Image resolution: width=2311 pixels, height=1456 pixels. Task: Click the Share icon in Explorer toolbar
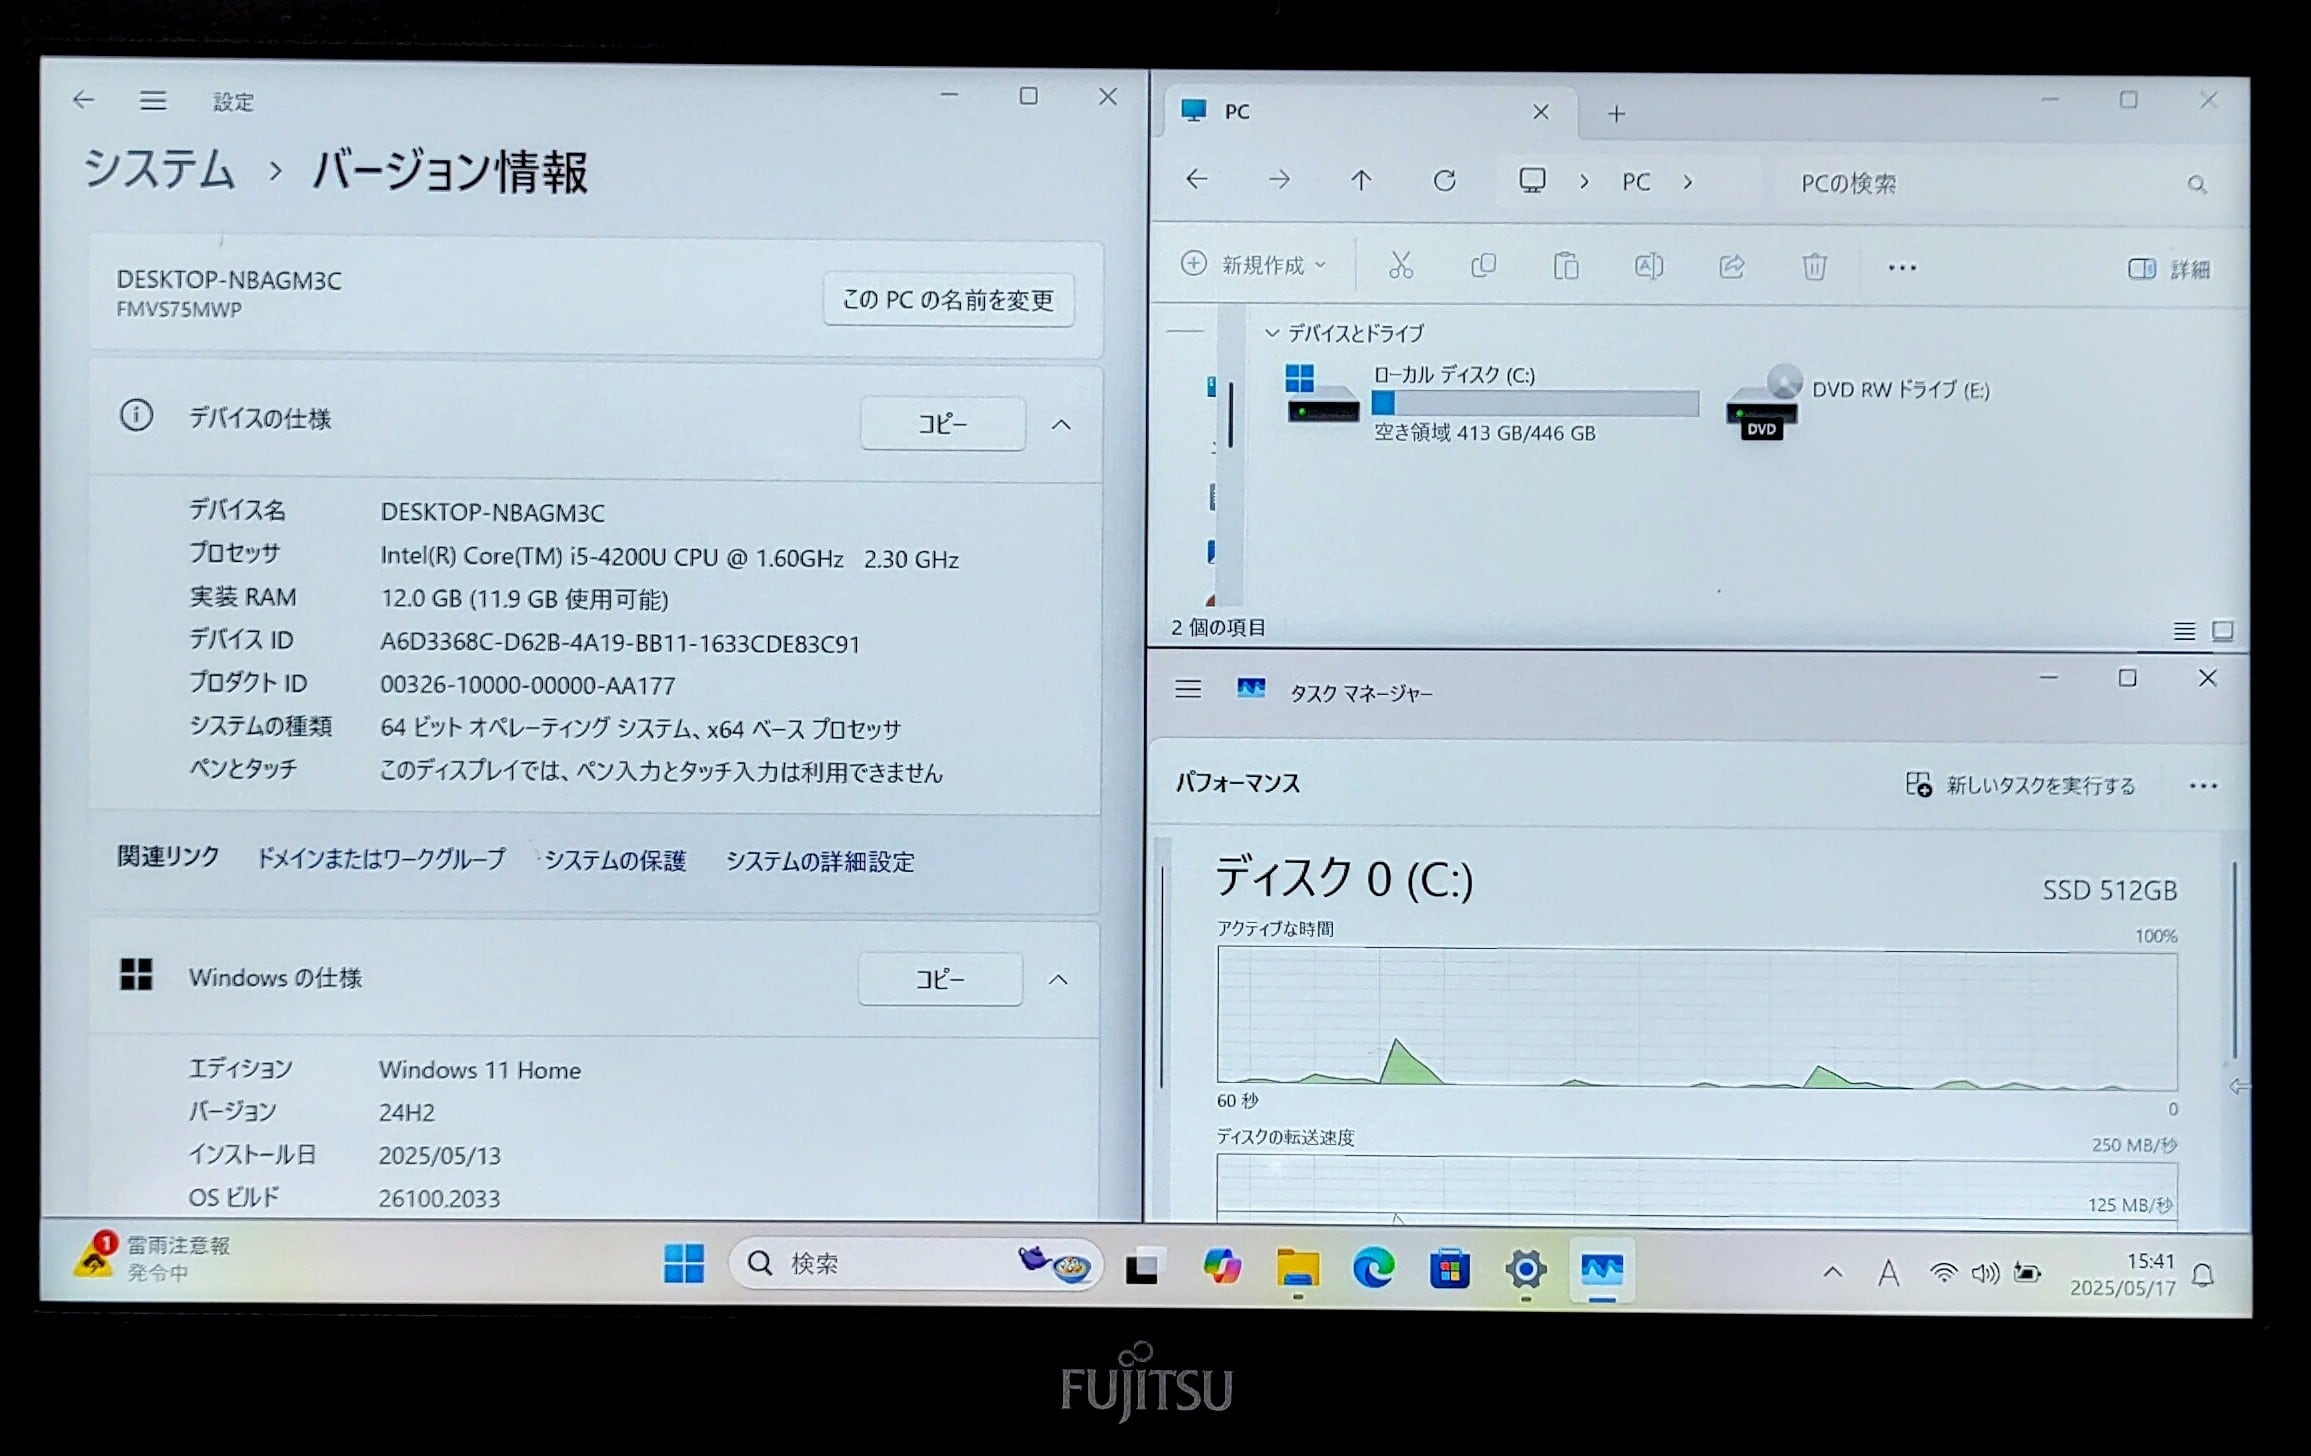click(1731, 266)
